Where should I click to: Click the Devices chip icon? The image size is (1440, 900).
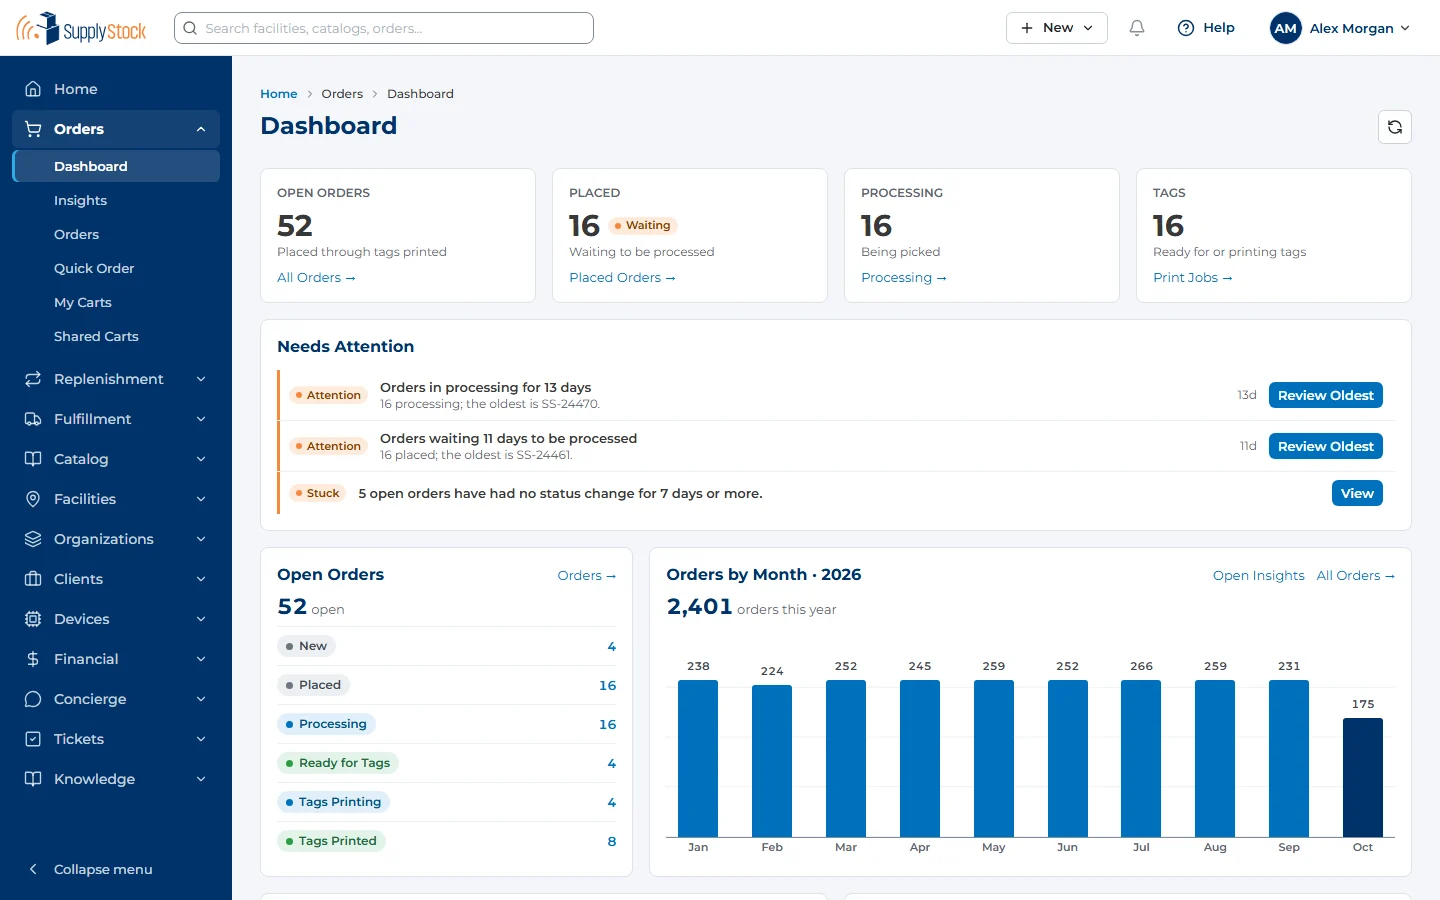point(33,619)
